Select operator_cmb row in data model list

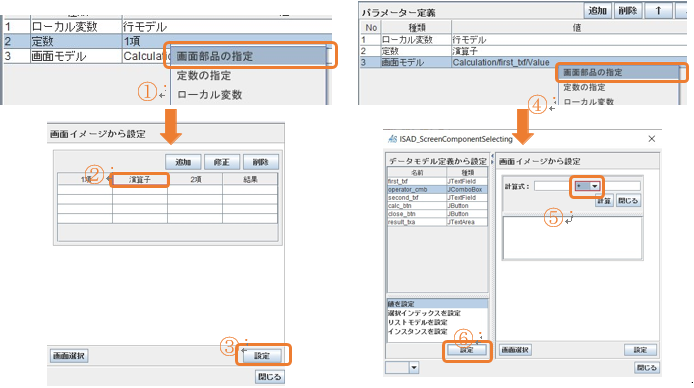[437, 189]
